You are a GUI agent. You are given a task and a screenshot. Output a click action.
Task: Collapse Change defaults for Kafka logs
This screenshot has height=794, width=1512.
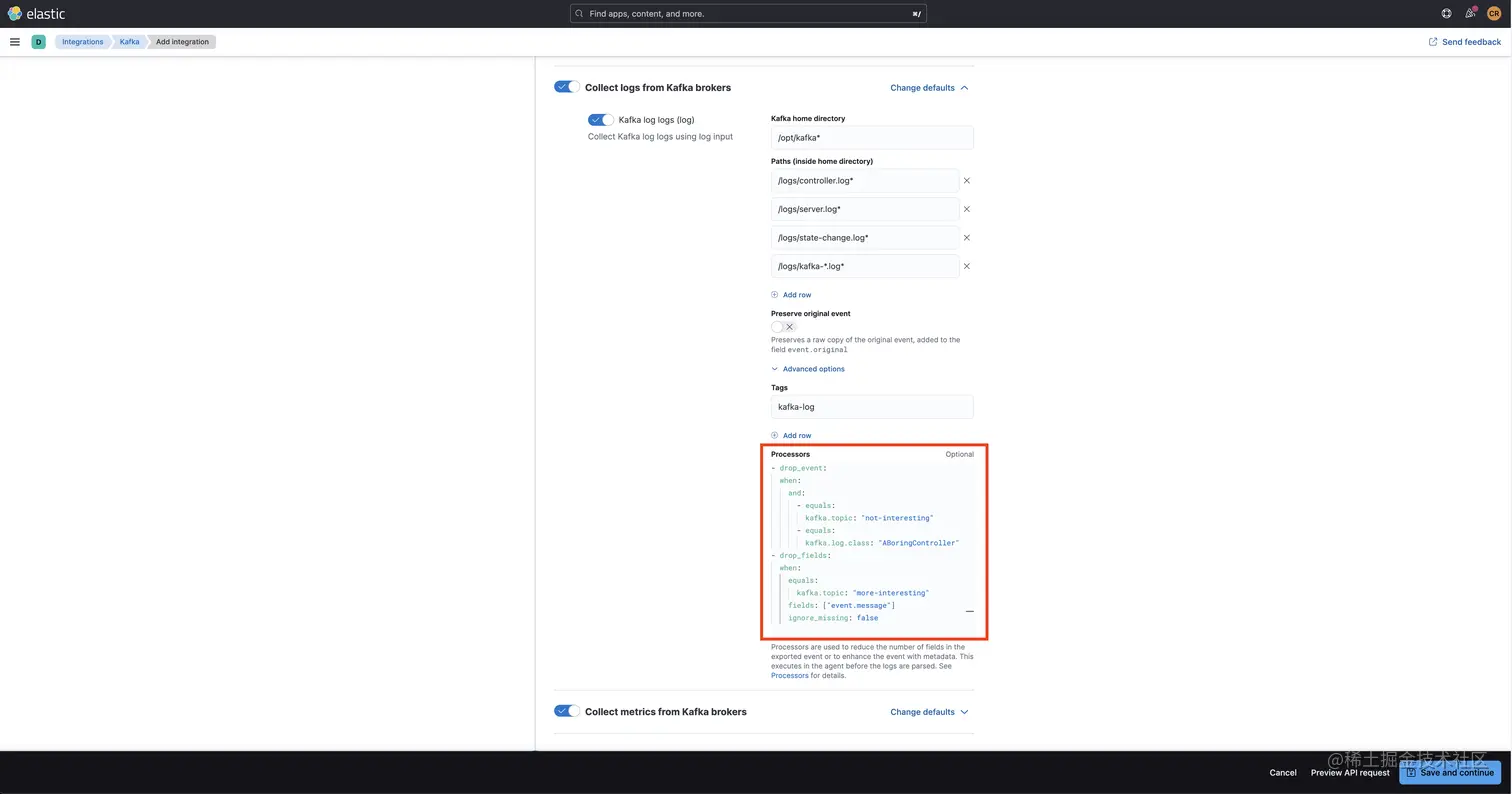(929, 88)
